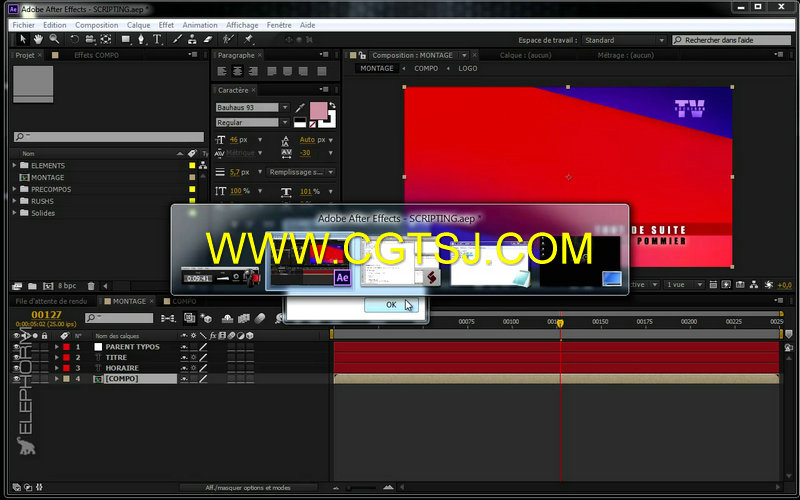Go to LOGO in composition navigator
800x500 pixels.
(468, 68)
